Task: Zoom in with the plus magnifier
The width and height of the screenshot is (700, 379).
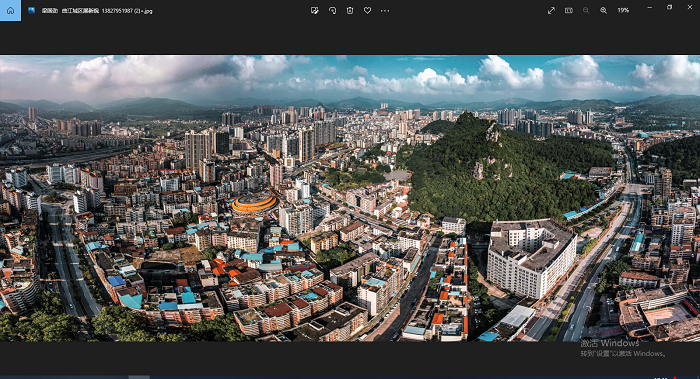Action: pyautogui.click(x=604, y=10)
